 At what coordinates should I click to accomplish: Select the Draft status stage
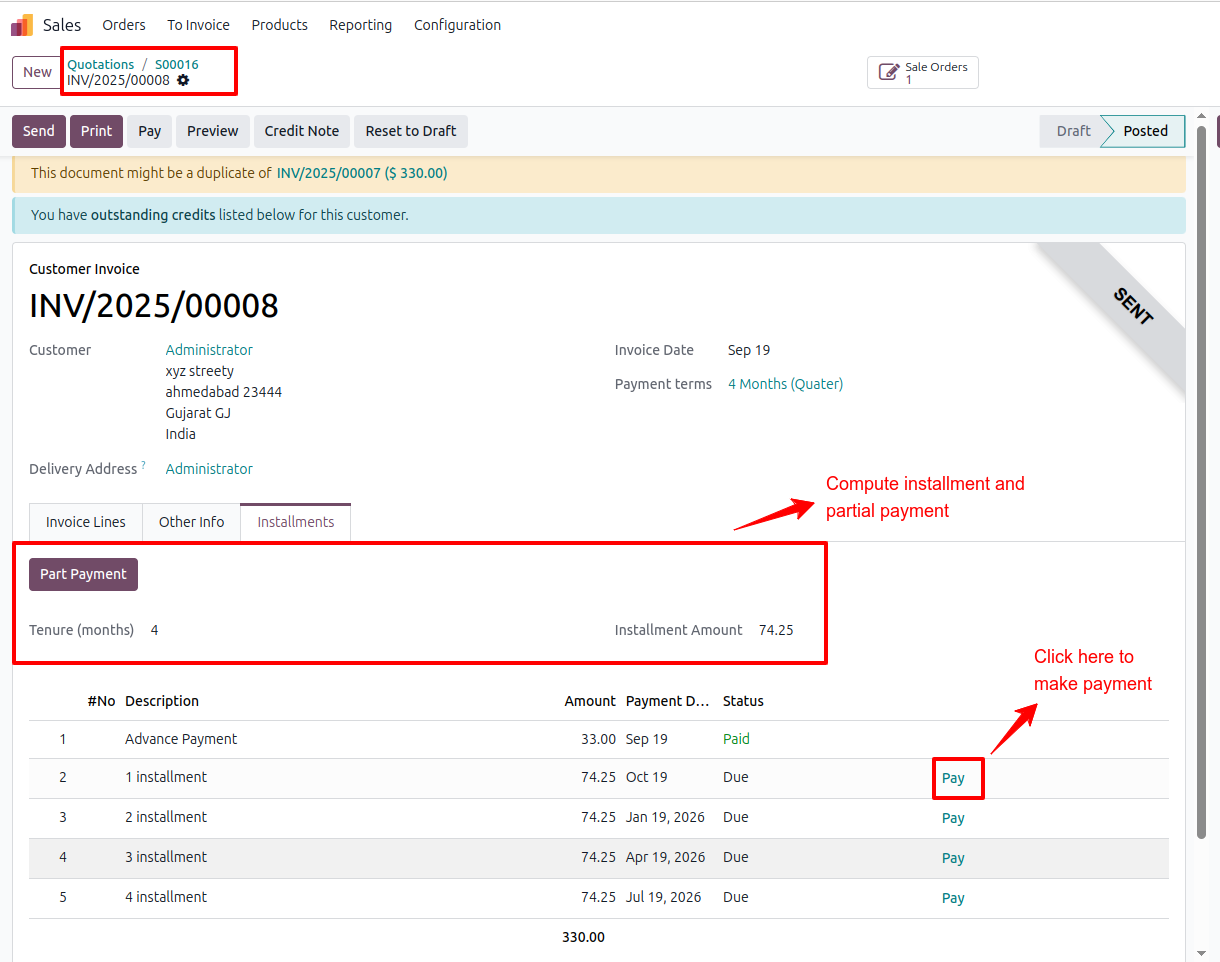tap(1073, 131)
